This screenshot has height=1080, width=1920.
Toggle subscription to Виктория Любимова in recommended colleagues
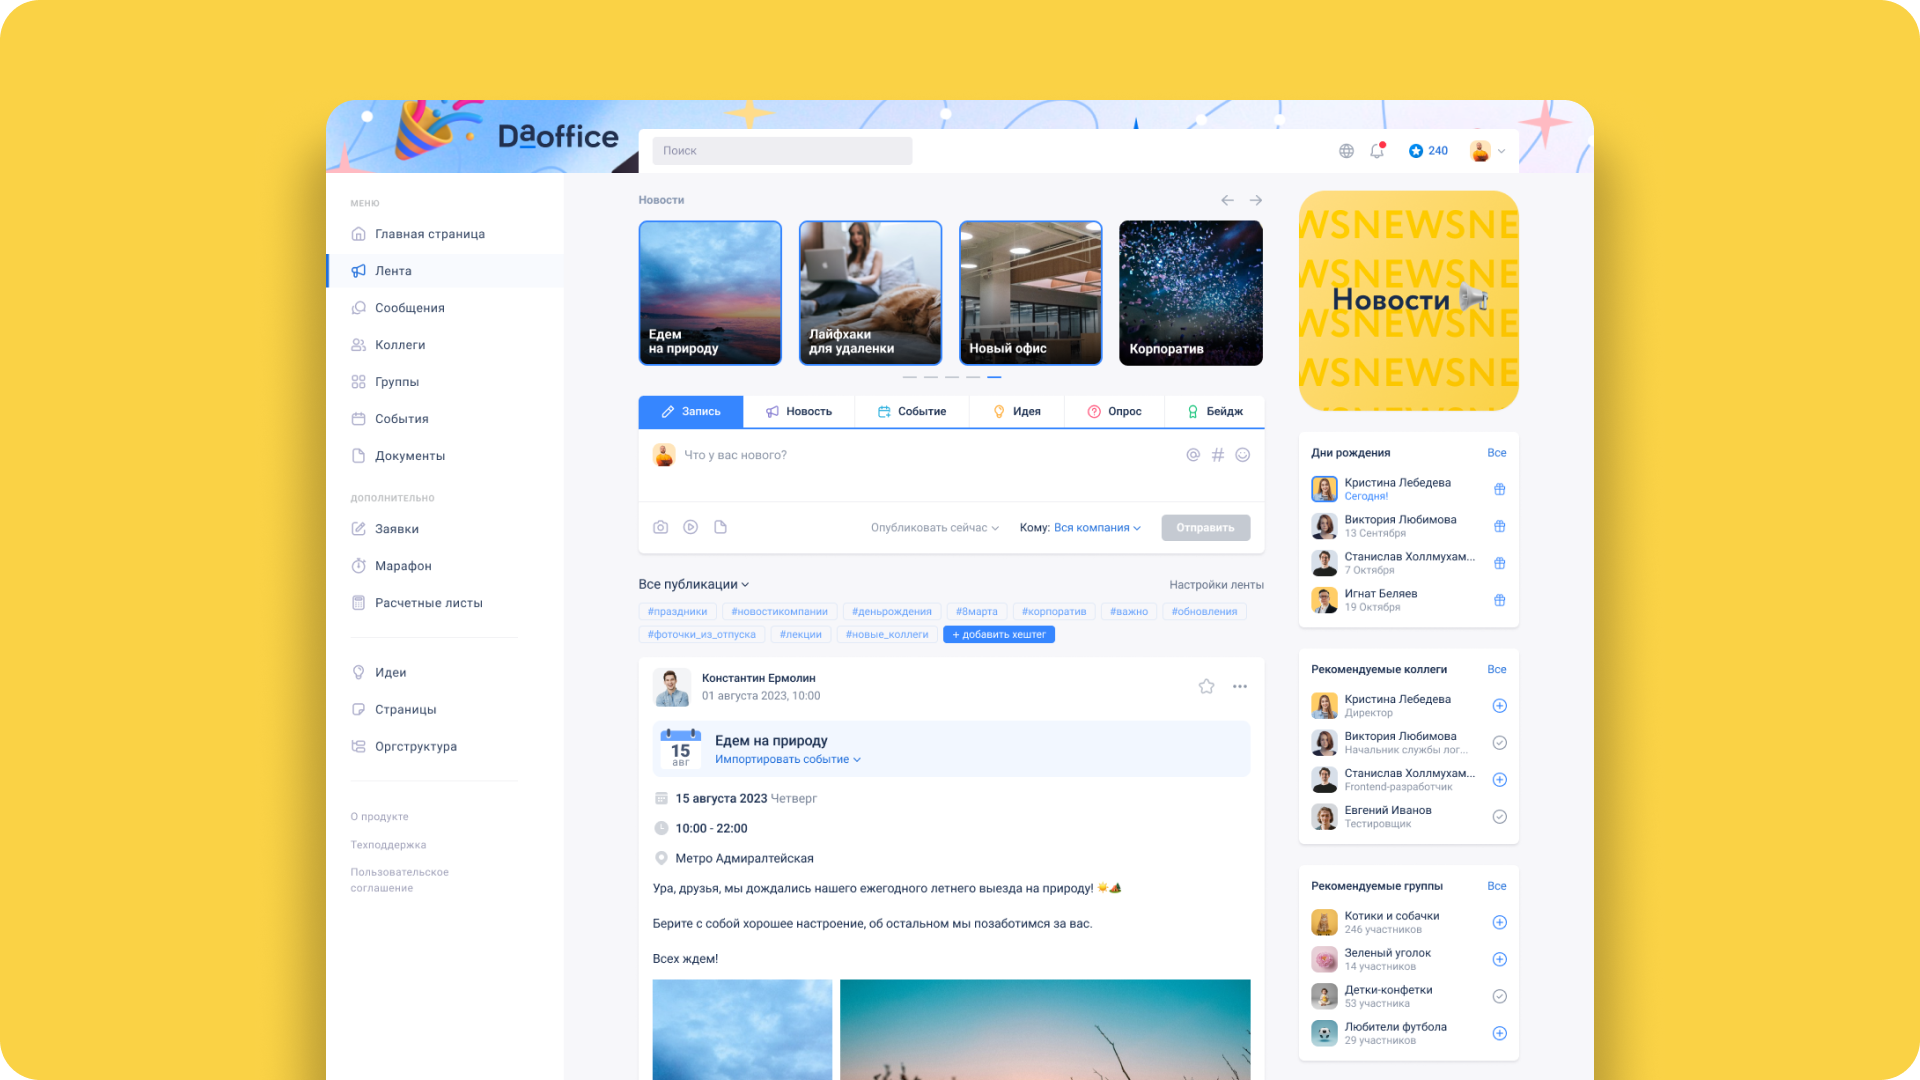[x=1499, y=743]
